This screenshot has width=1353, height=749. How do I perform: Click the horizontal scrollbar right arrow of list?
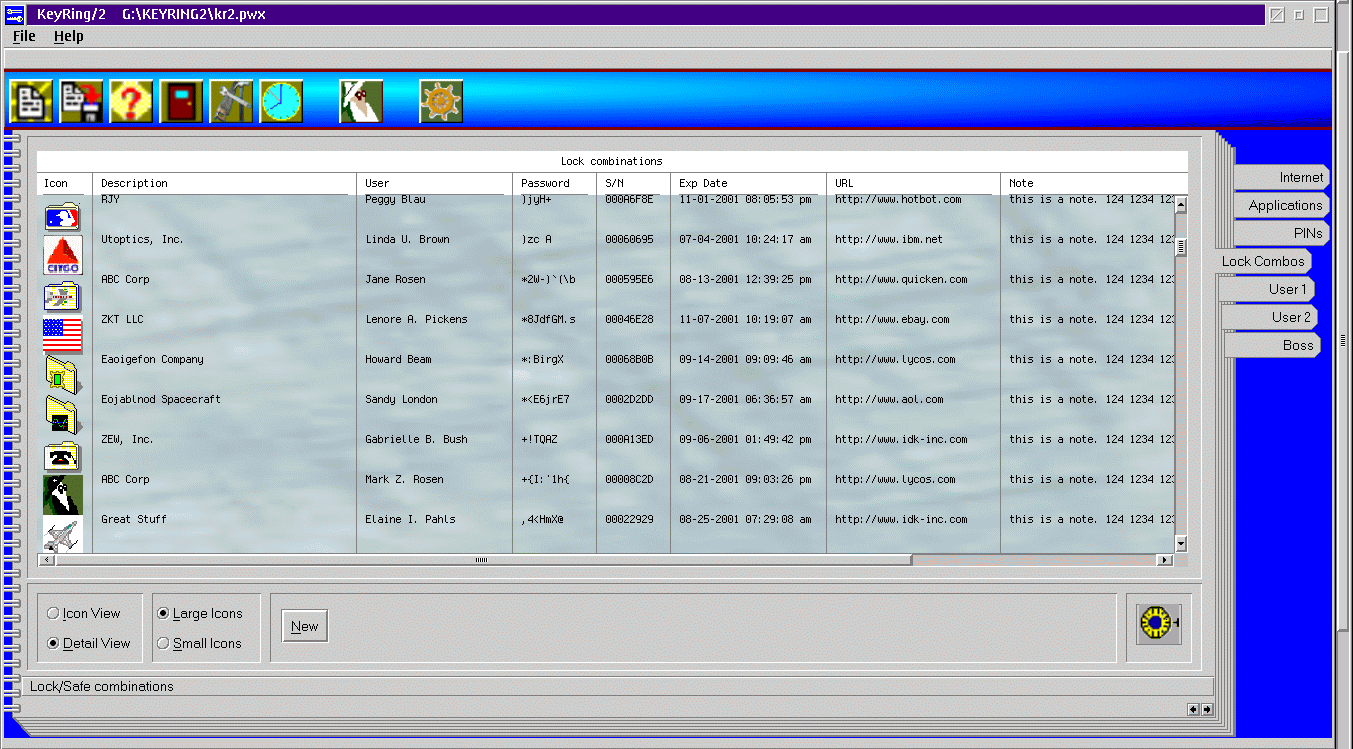(1164, 560)
